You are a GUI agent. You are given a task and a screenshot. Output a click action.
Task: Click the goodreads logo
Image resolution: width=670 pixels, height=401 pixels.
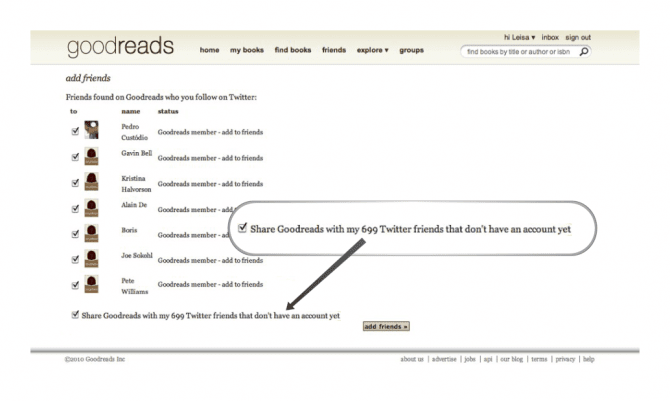pyautogui.click(x=120, y=47)
